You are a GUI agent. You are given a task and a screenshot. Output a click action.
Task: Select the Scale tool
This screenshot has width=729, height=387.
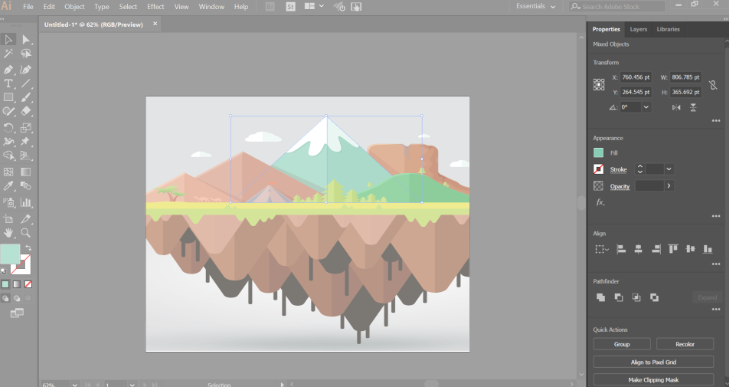pos(26,127)
